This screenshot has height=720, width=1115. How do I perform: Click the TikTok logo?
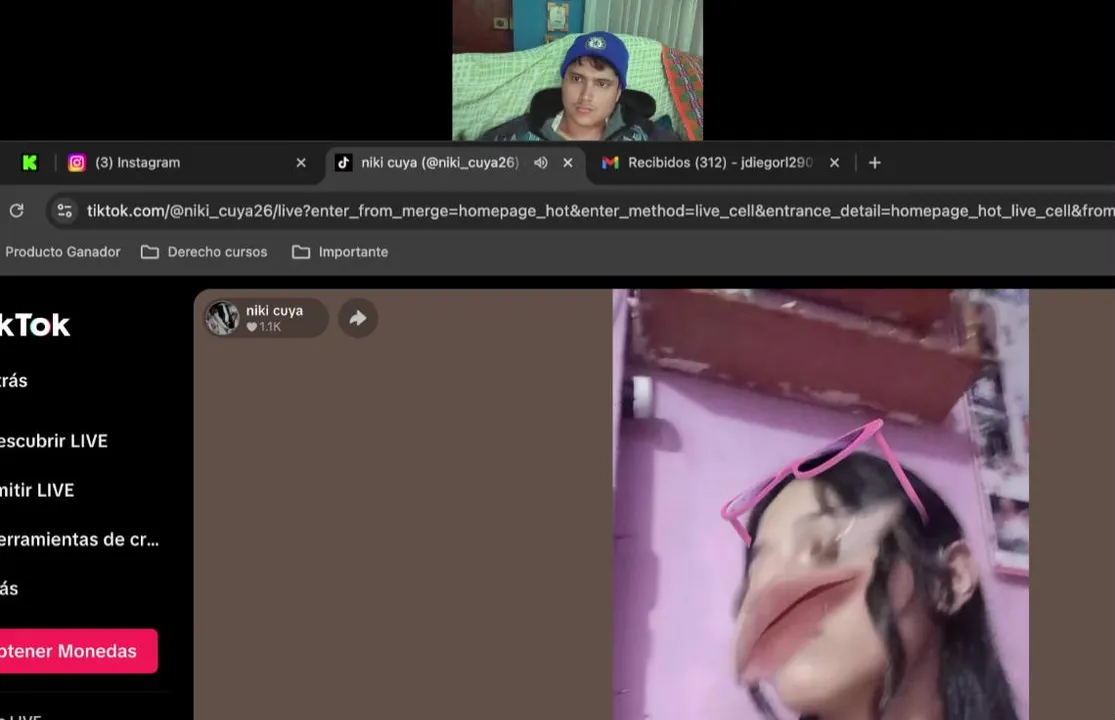(35, 326)
